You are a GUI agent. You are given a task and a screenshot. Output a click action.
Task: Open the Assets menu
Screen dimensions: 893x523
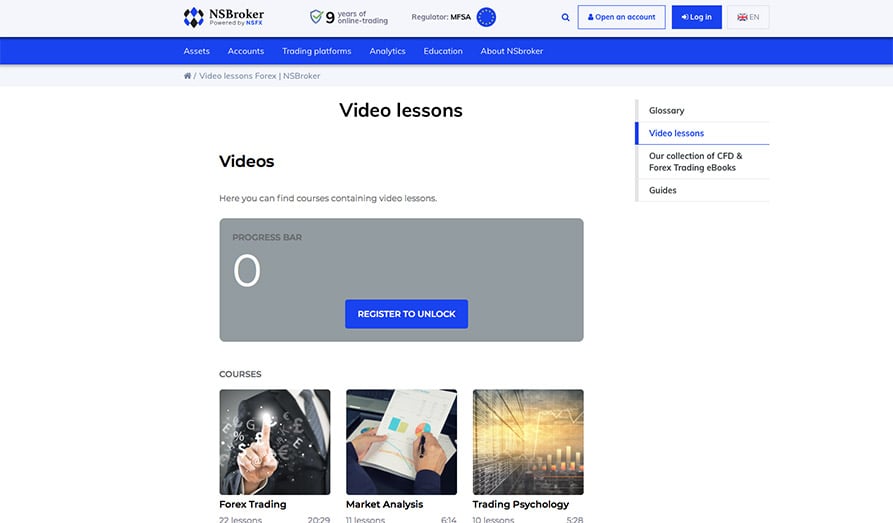pos(196,51)
